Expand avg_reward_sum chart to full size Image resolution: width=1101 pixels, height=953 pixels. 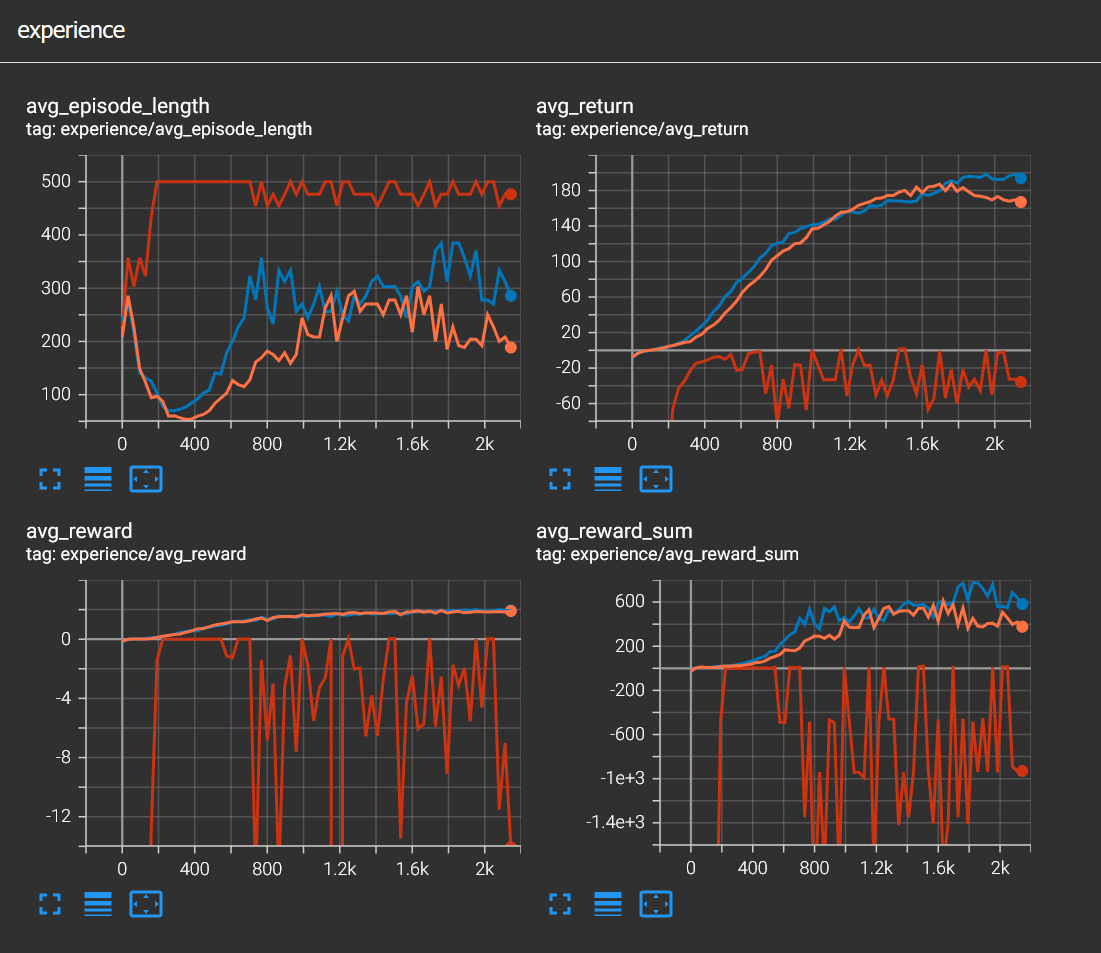coord(560,905)
